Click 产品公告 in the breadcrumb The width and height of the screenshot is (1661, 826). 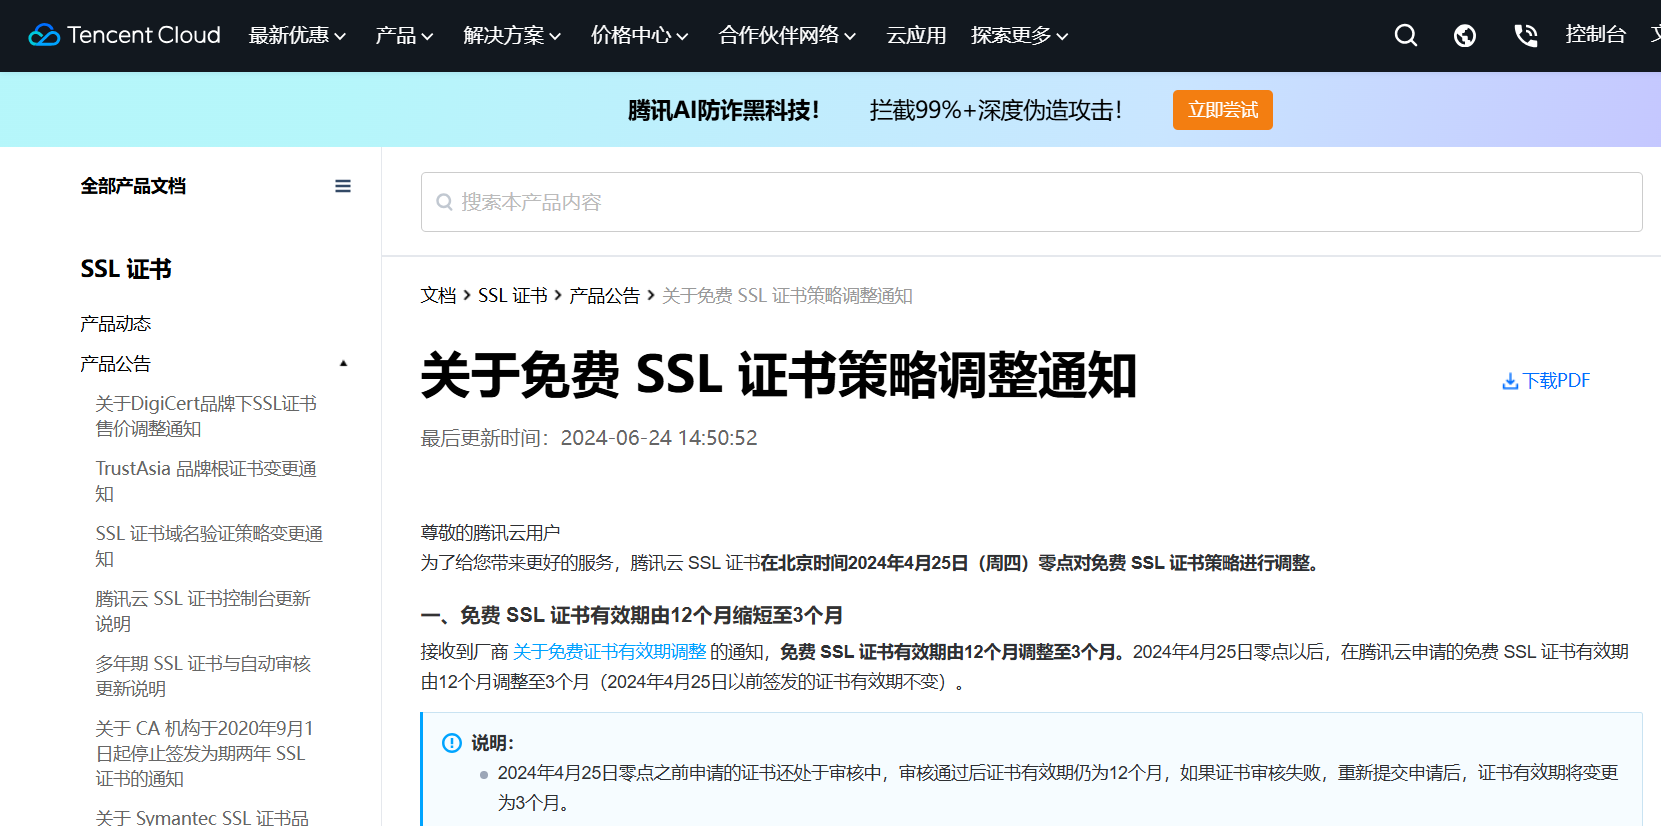click(x=604, y=296)
